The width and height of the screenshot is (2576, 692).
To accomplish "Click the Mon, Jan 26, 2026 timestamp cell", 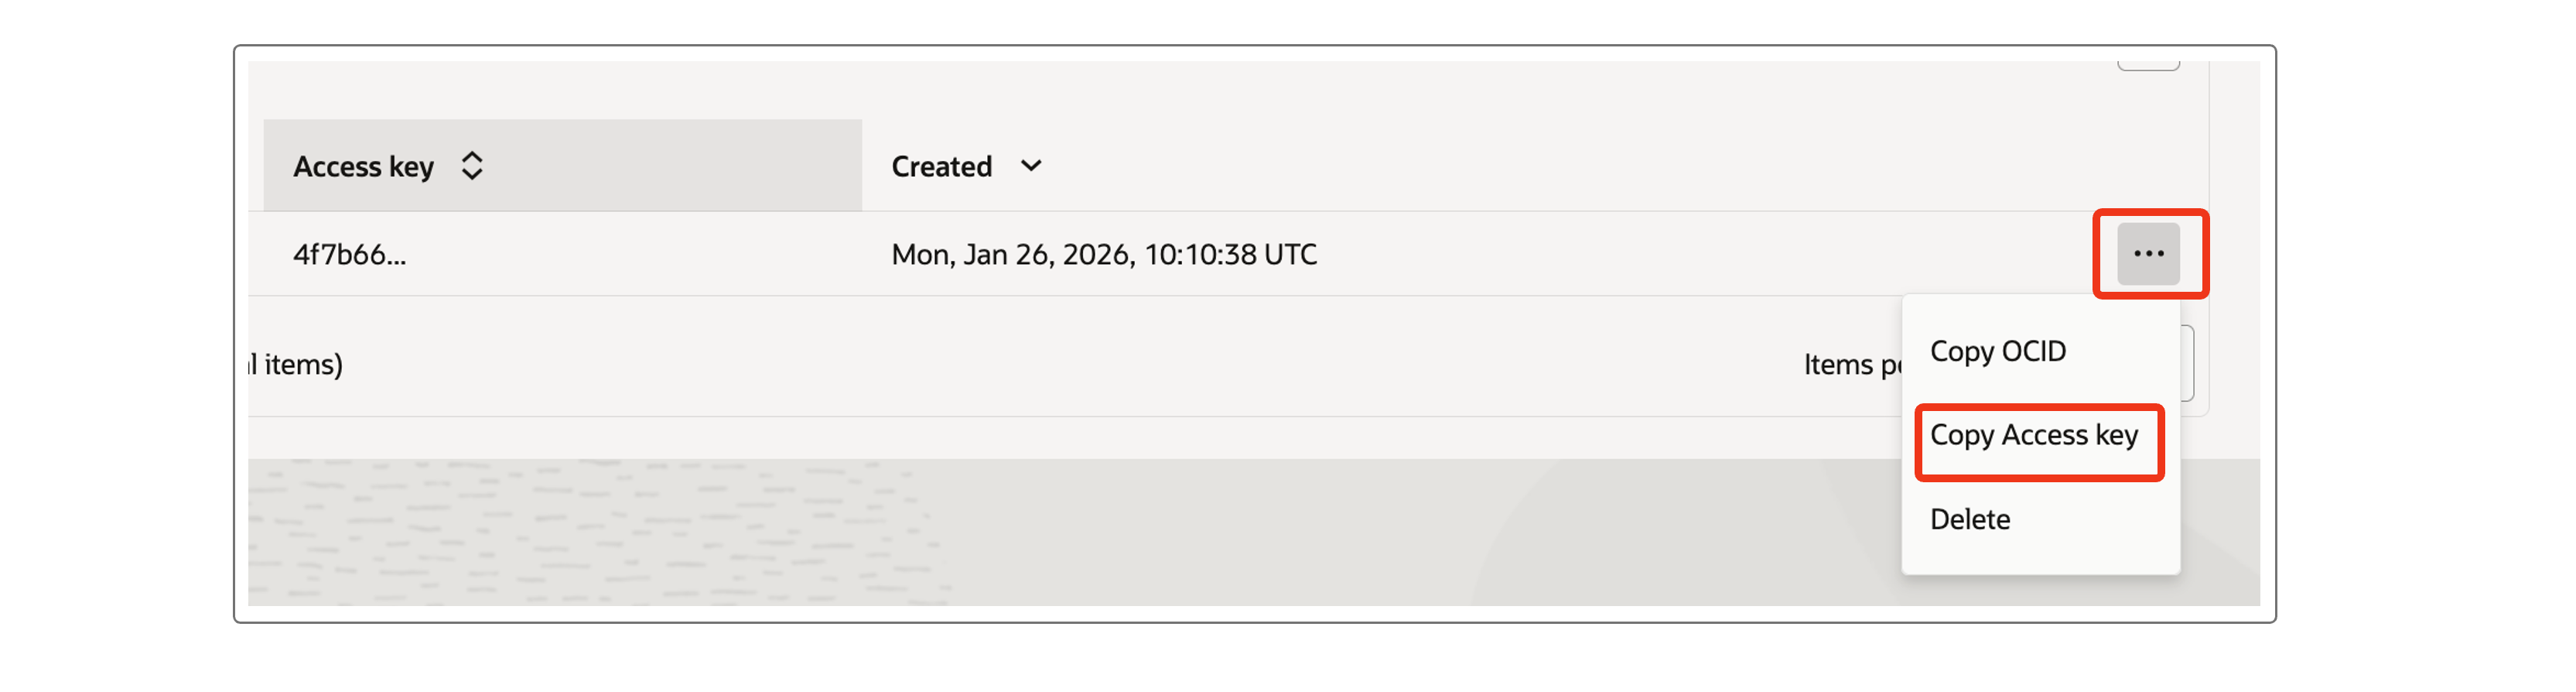I will point(1103,255).
